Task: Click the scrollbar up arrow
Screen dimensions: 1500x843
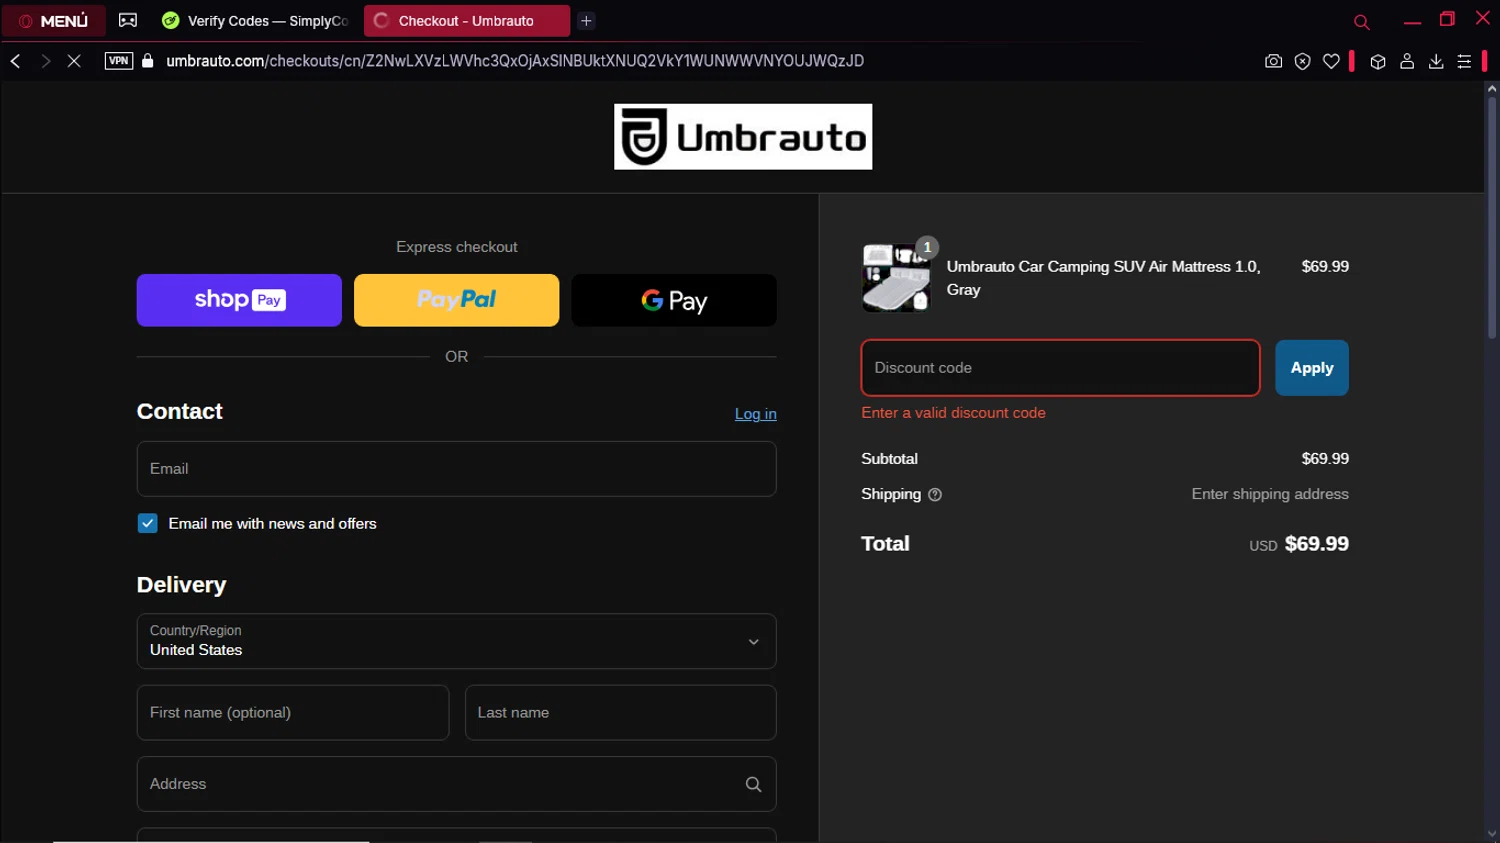Action: (1492, 89)
